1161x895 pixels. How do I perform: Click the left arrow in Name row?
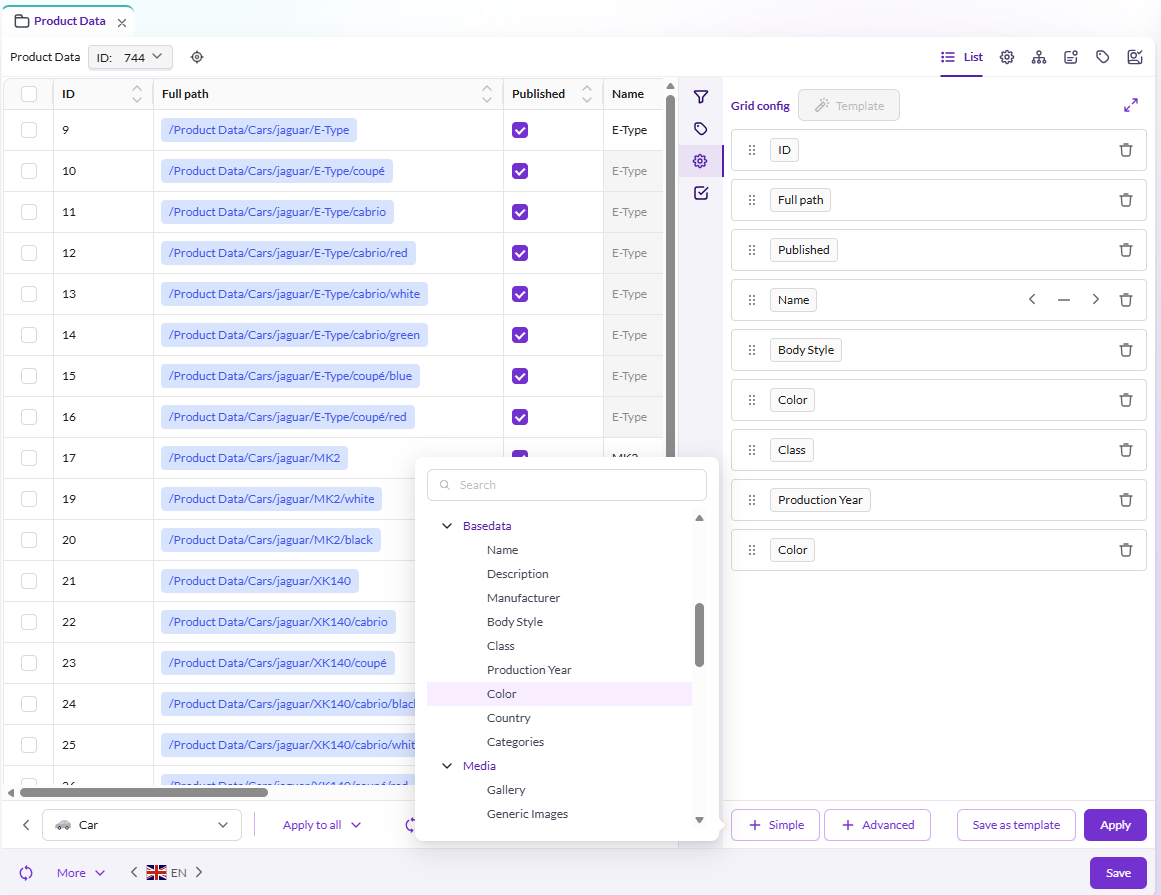click(1032, 300)
